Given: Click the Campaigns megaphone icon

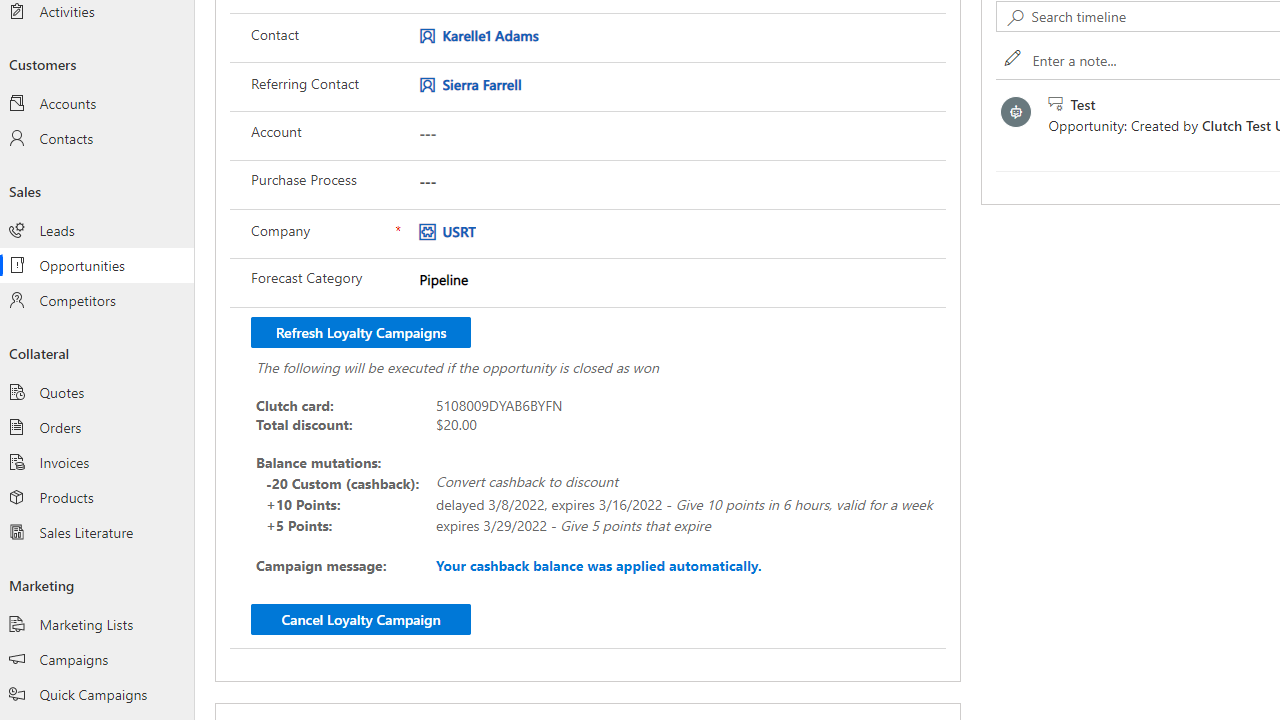Looking at the screenshot, I should [x=17, y=660].
